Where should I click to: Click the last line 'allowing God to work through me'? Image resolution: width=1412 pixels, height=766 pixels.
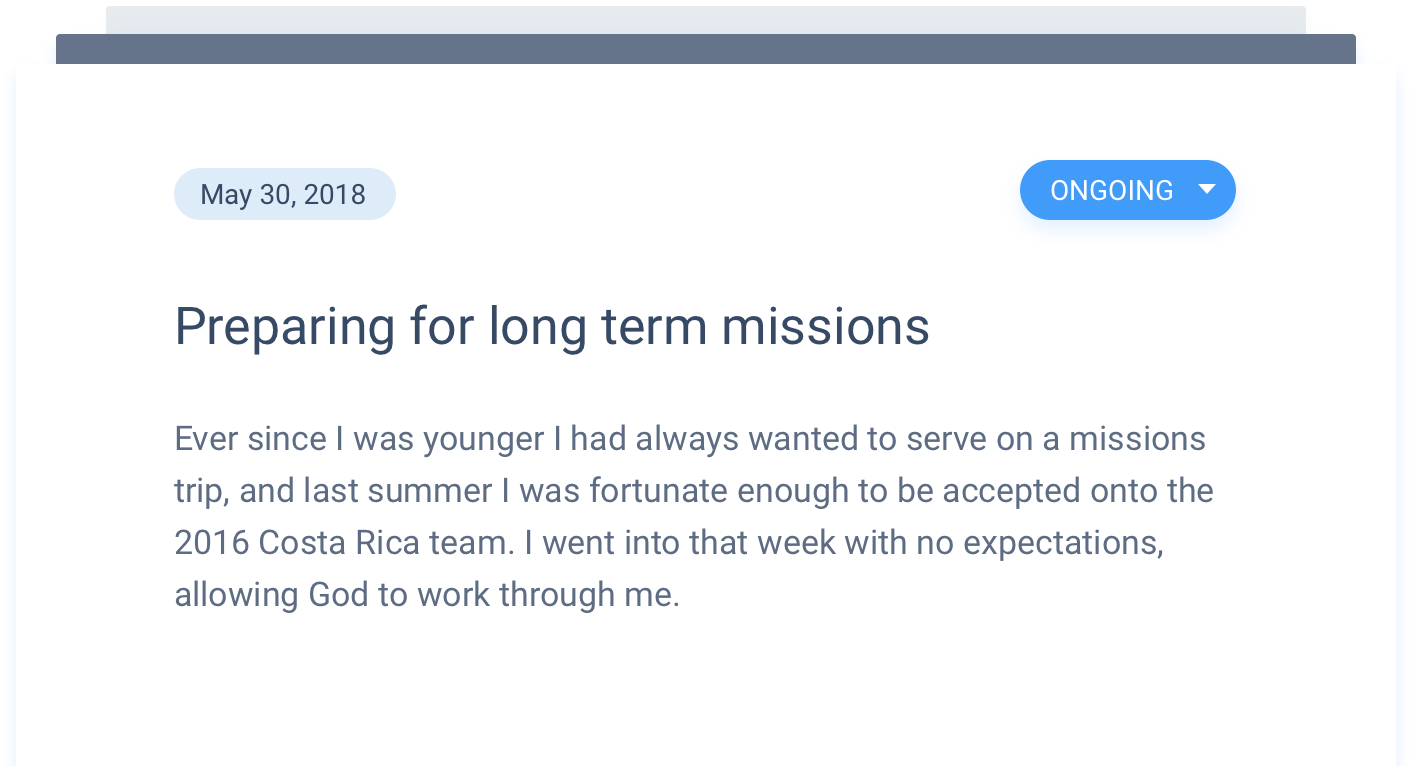(427, 595)
